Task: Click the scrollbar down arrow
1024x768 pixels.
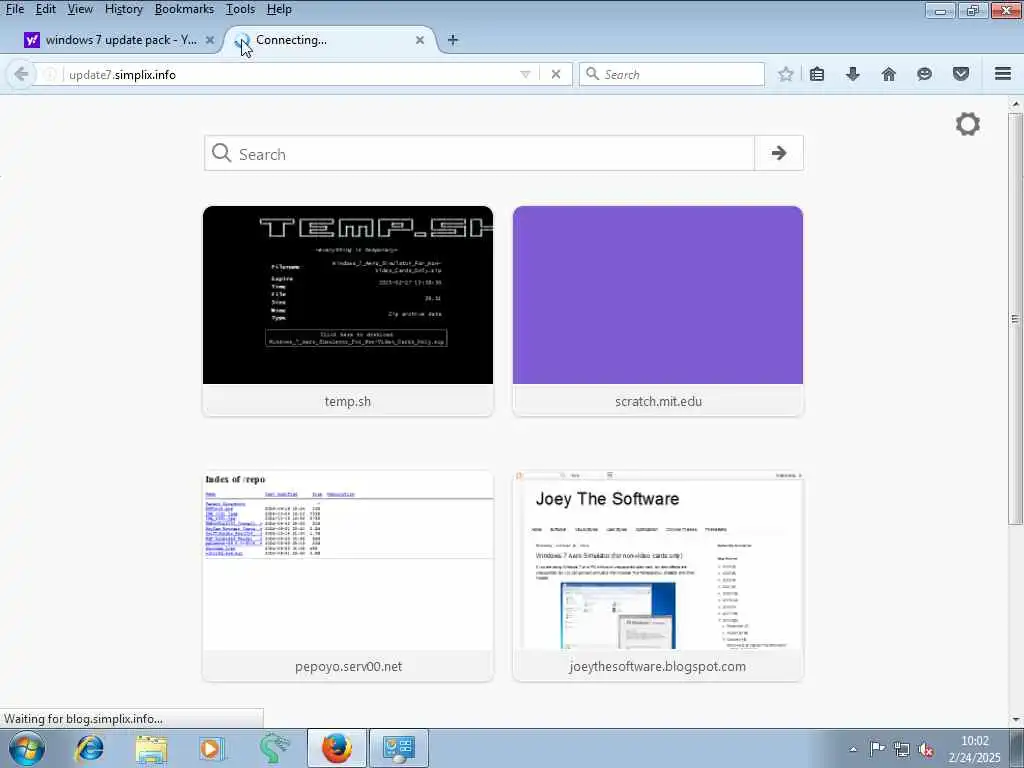Action: coord(1016,720)
